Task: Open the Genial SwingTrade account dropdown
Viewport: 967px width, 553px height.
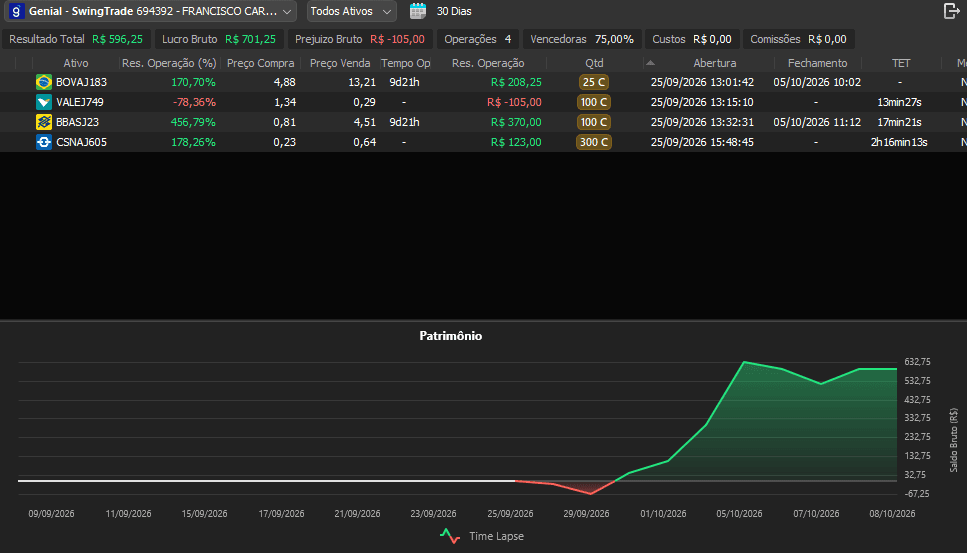Action: click(x=152, y=11)
